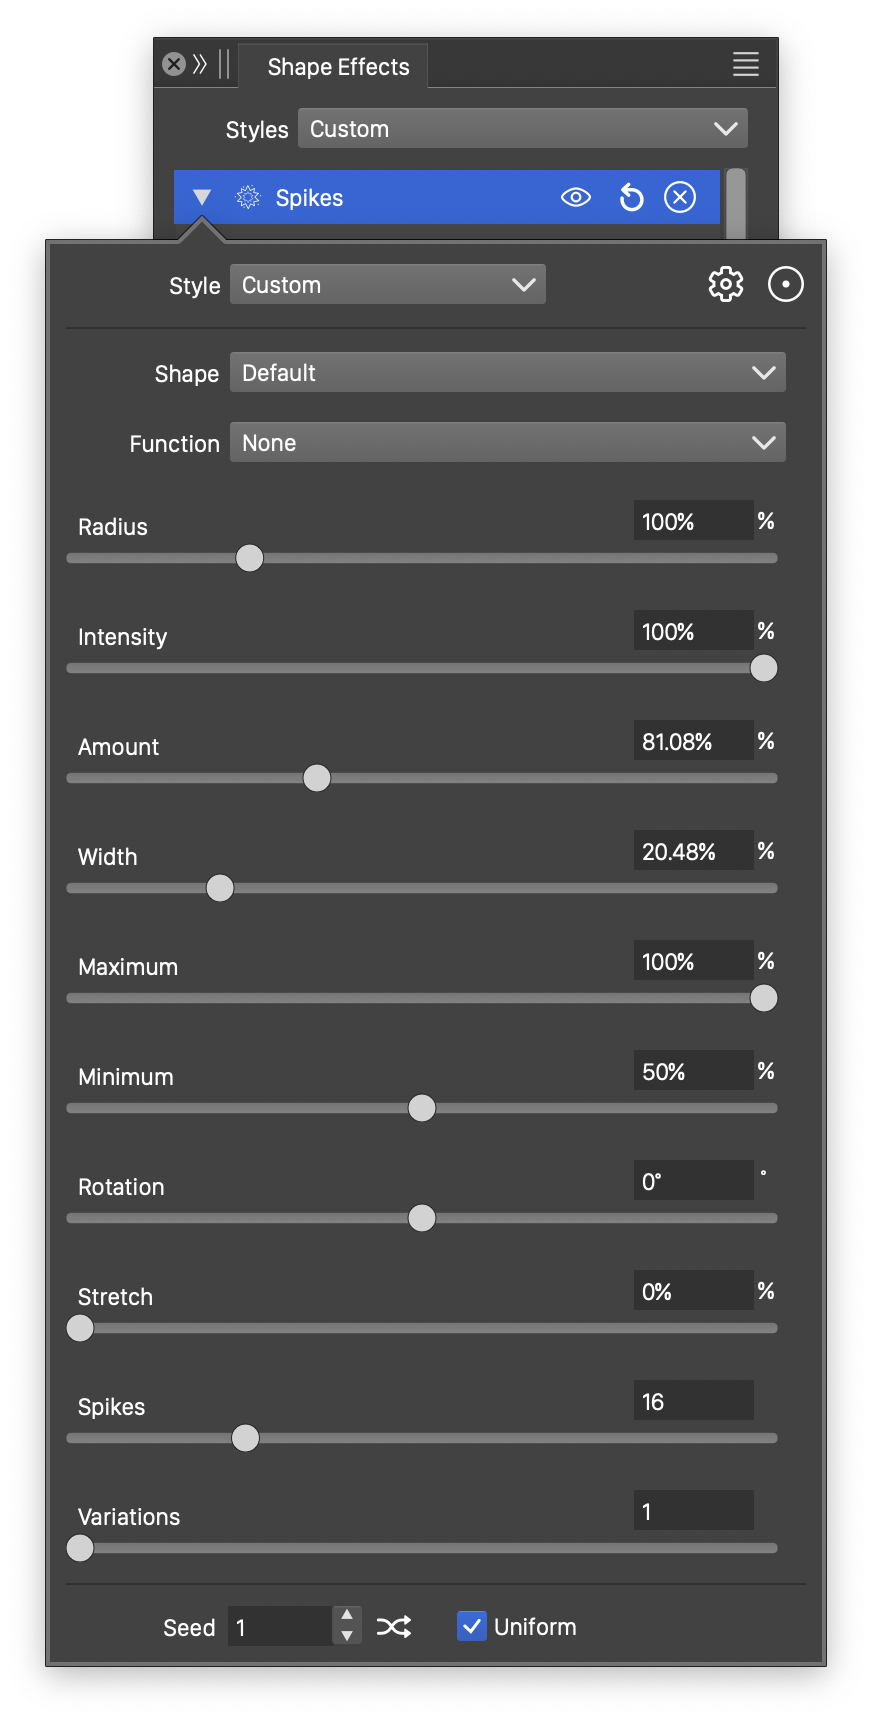872x1720 pixels.
Task: Click the circular target icon beside gear
Action: (786, 285)
